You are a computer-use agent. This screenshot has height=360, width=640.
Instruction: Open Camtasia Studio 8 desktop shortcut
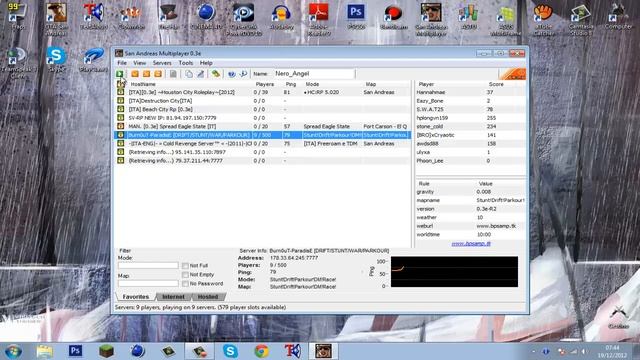[580, 18]
